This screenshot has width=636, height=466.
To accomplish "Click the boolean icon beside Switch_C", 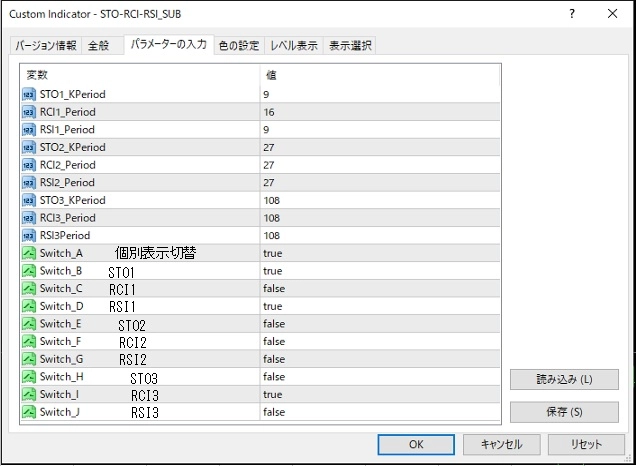I will (x=29, y=289).
